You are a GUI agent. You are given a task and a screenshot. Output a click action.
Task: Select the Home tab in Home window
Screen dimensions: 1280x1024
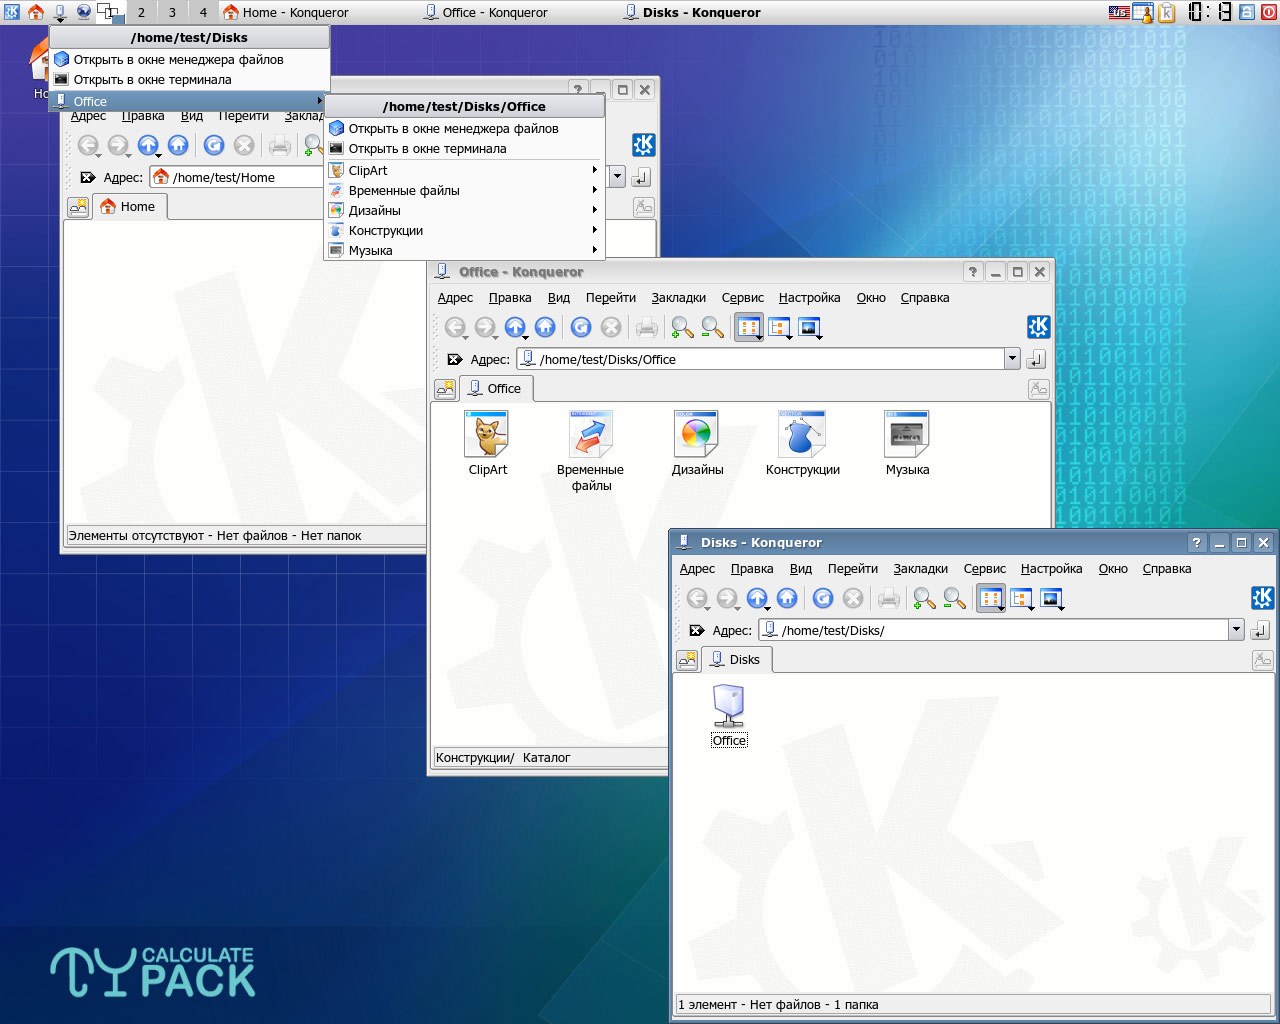point(129,206)
